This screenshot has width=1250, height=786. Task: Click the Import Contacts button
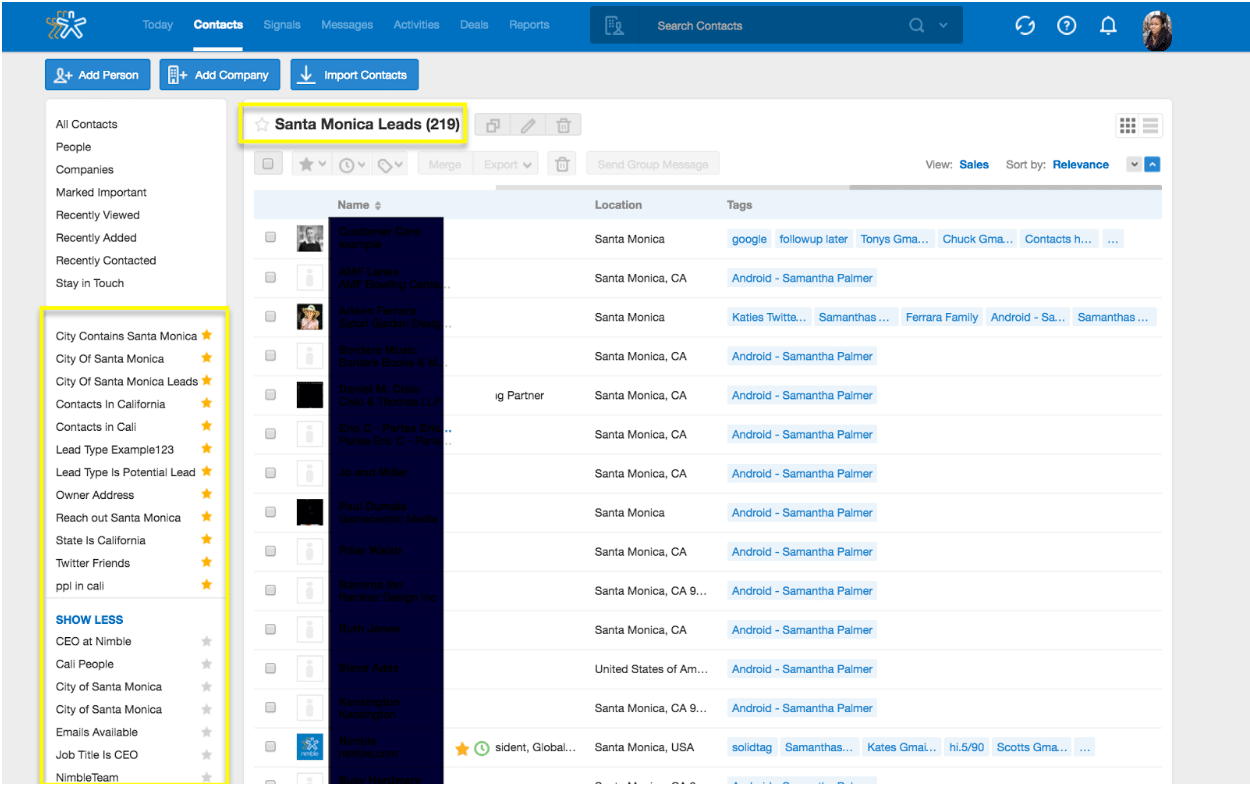(355, 75)
